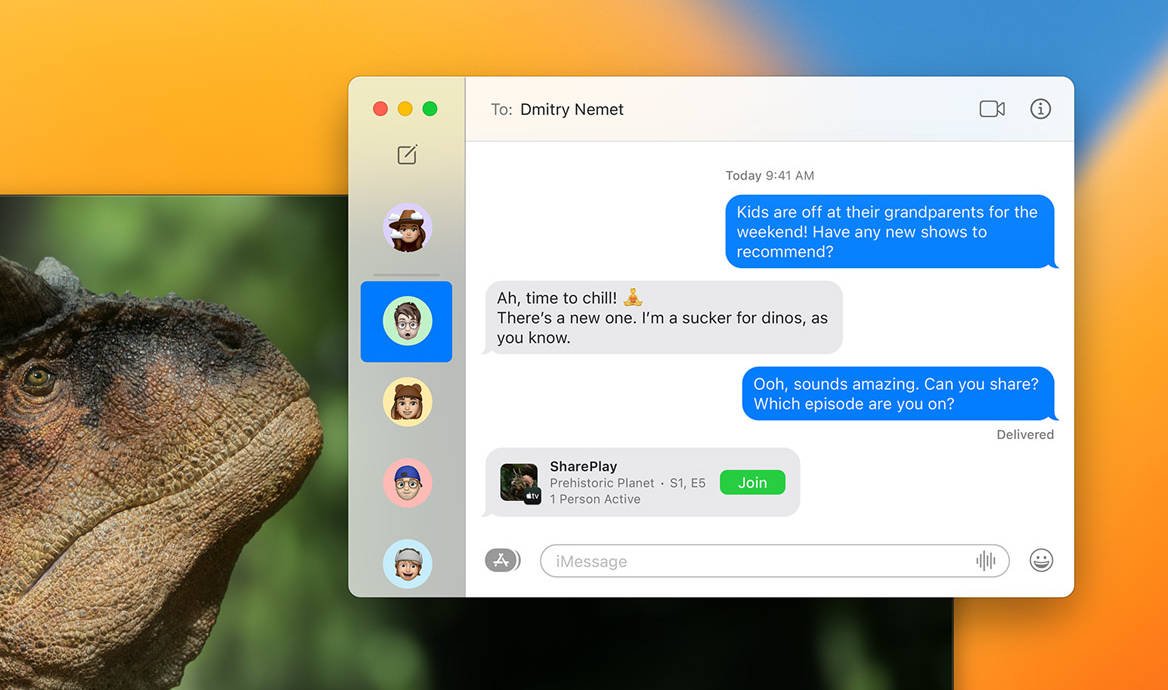Click green full-screen button on Messages
The width and height of the screenshot is (1168, 690).
coord(430,109)
